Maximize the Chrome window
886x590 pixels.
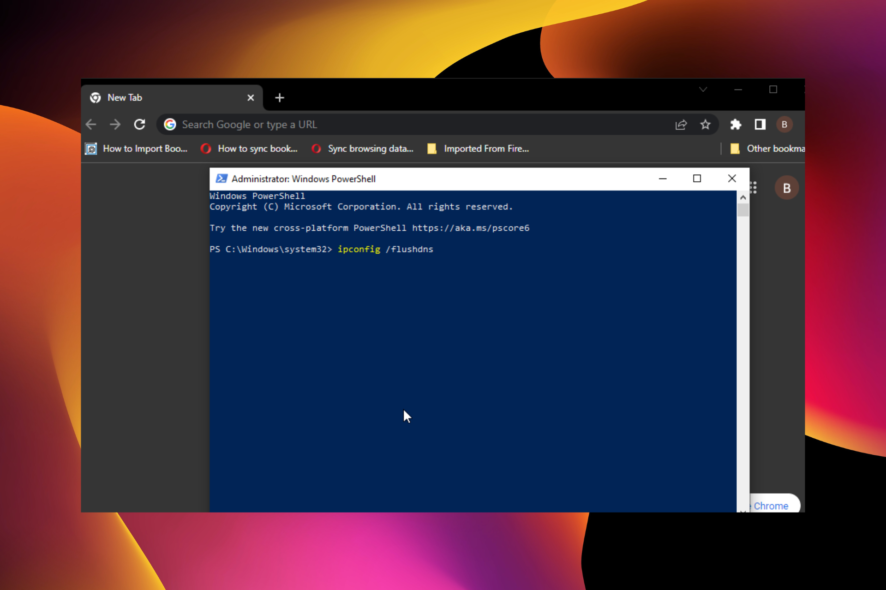pos(773,89)
